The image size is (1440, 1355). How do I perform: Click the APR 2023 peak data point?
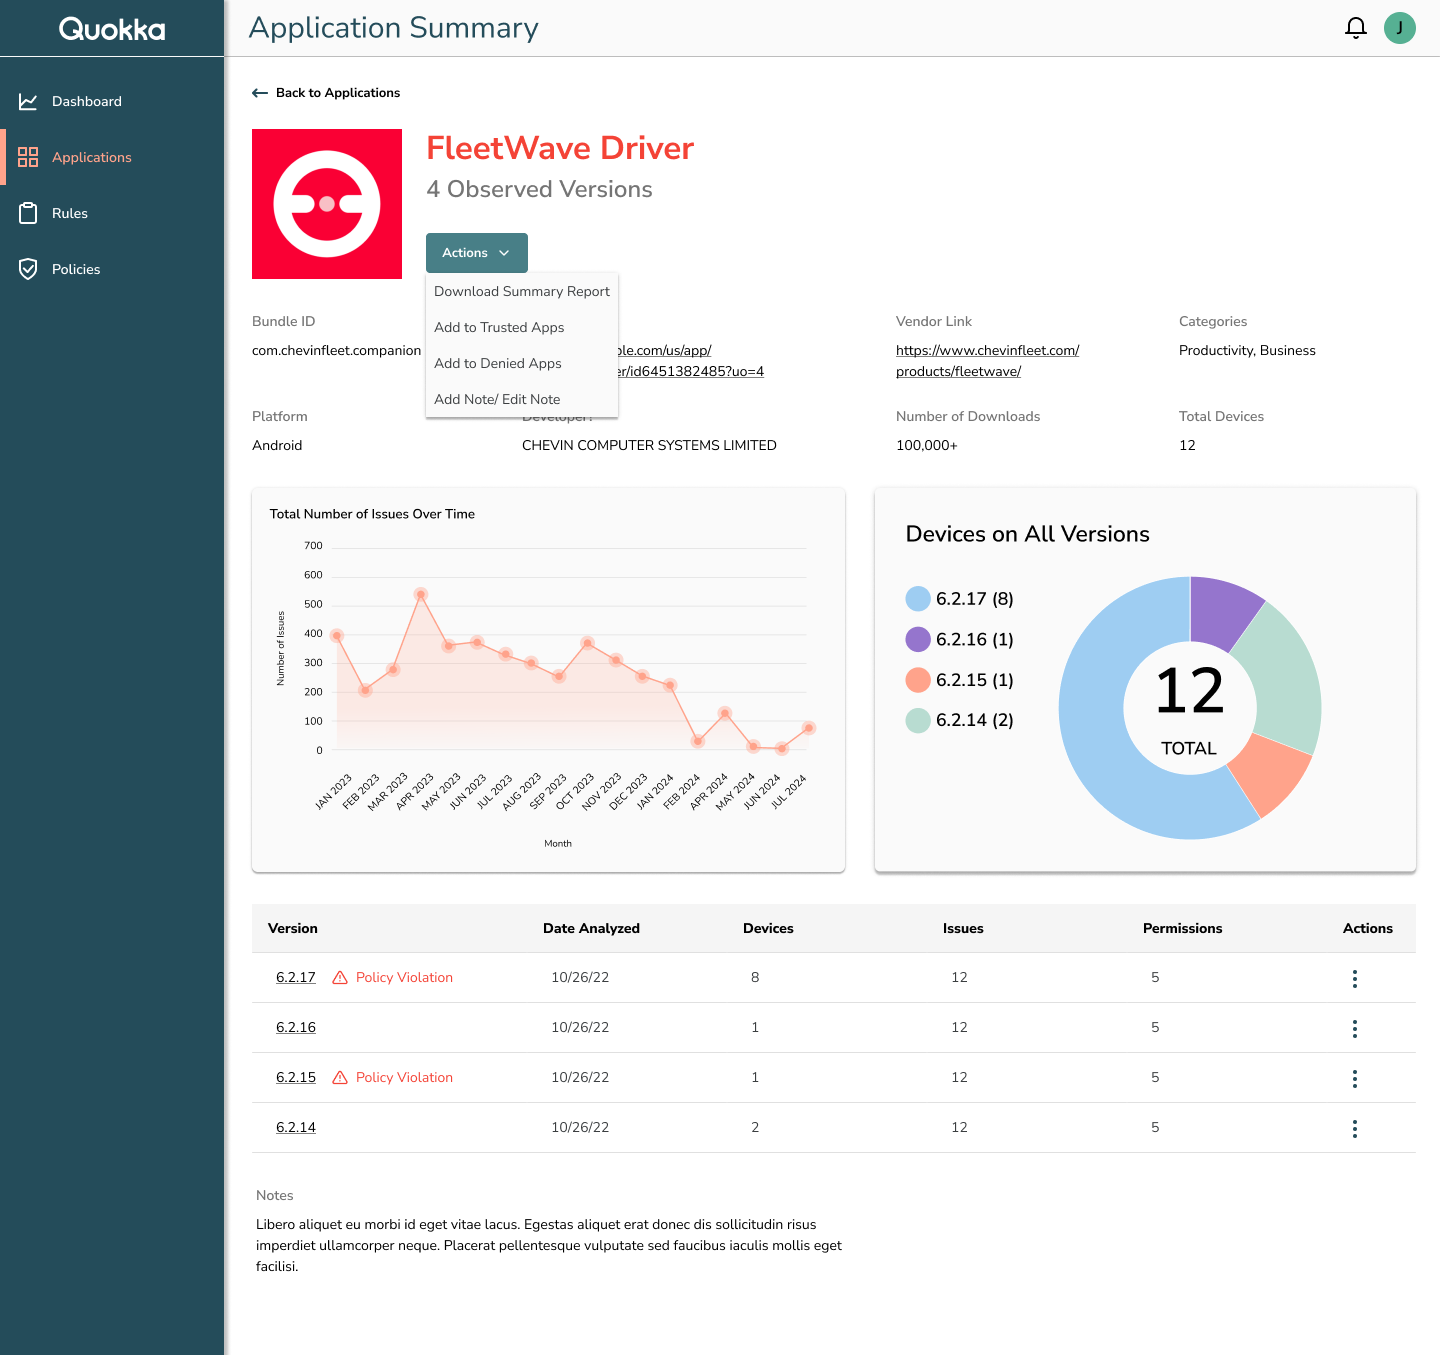coord(421,594)
